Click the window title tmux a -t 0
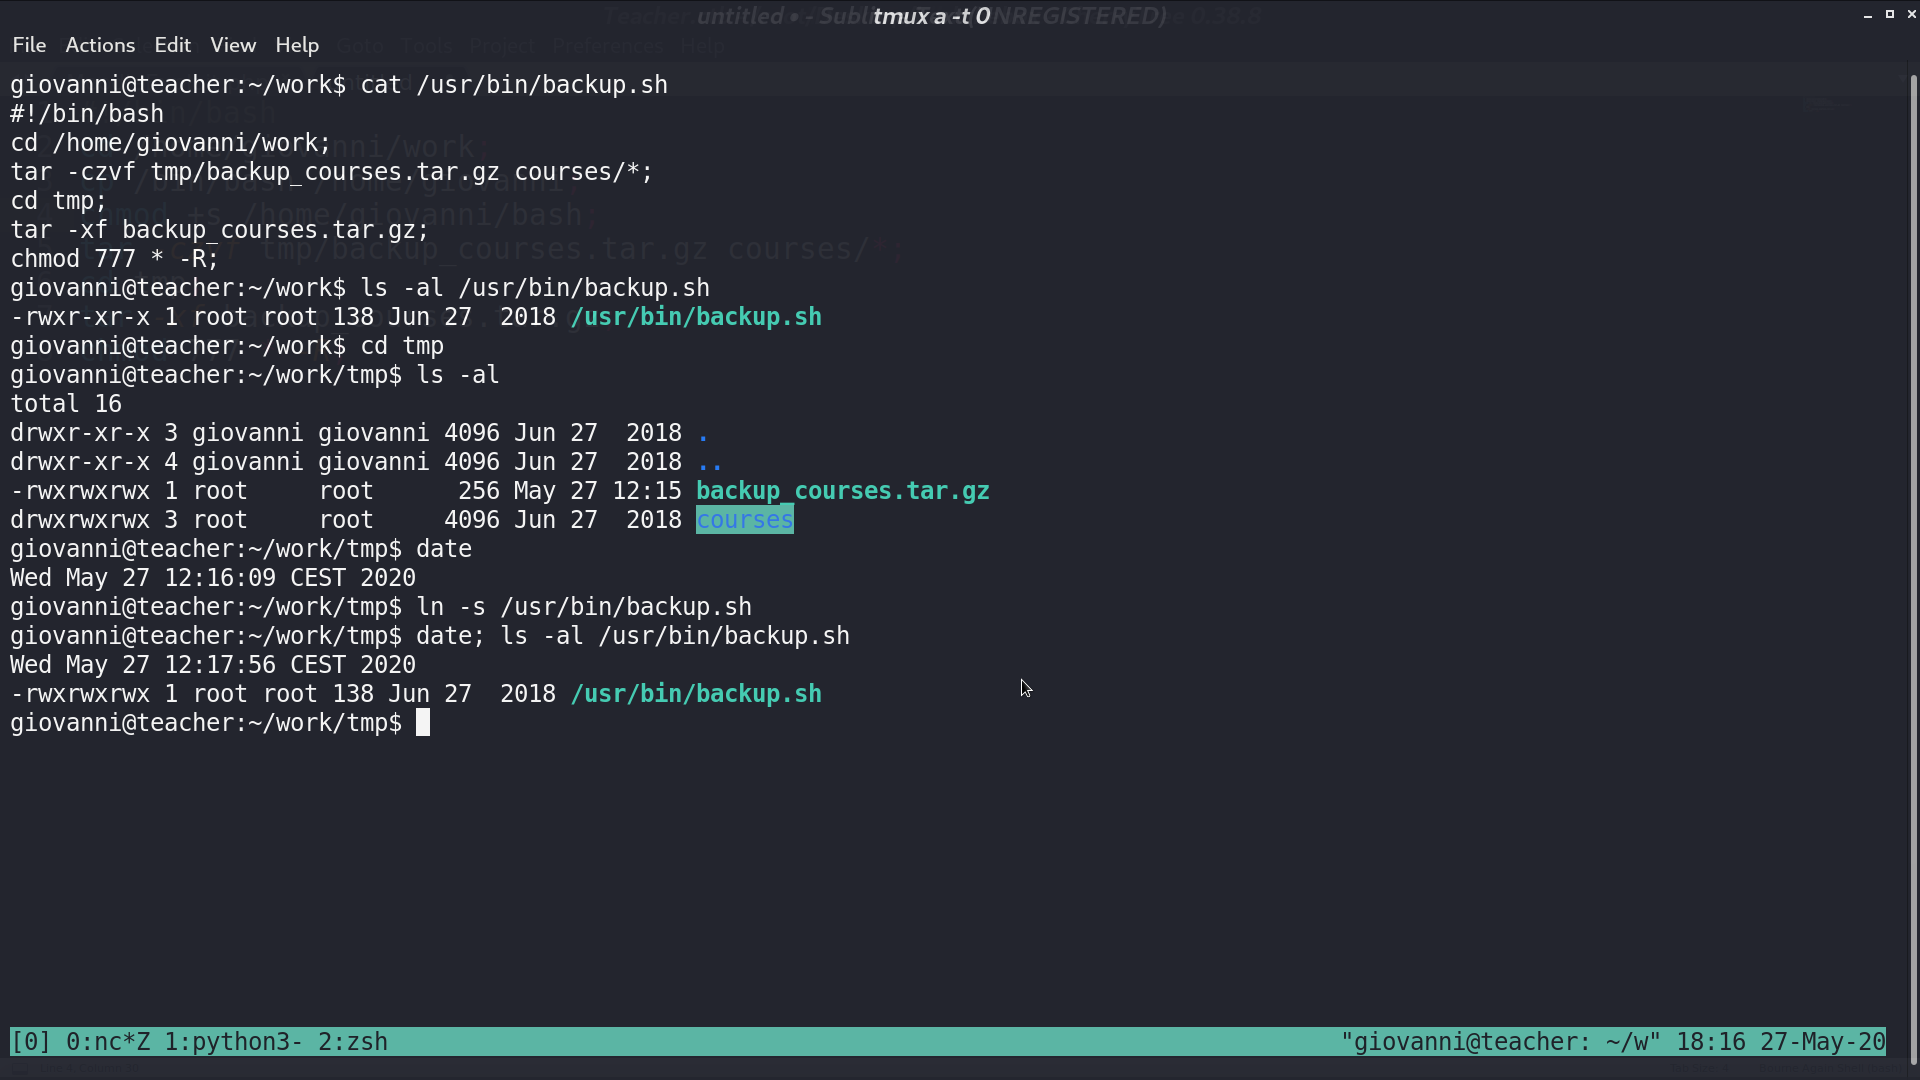The width and height of the screenshot is (1920, 1080). click(x=931, y=16)
